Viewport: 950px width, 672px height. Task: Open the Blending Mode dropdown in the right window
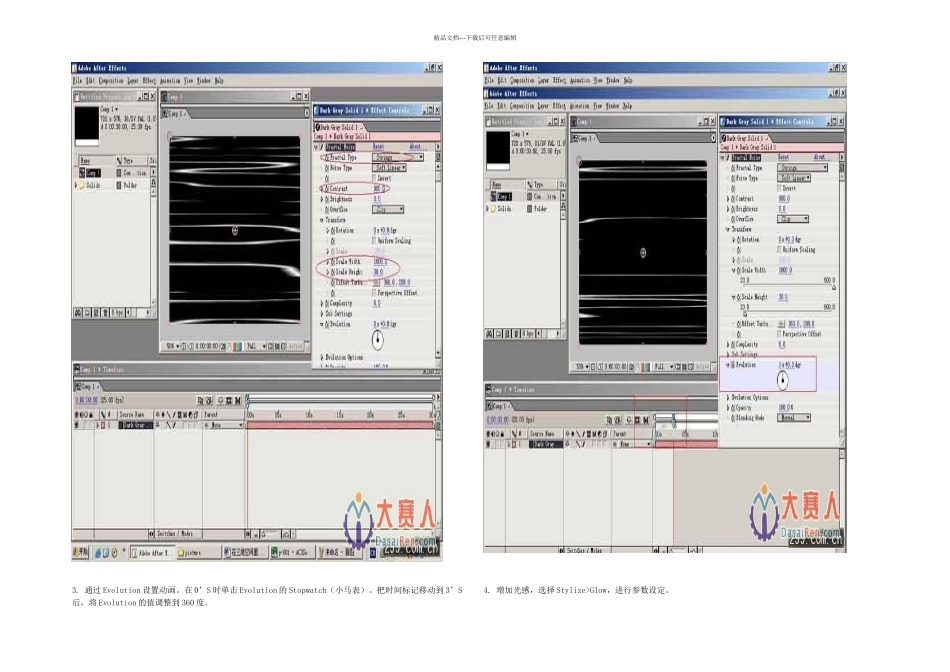(x=794, y=417)
